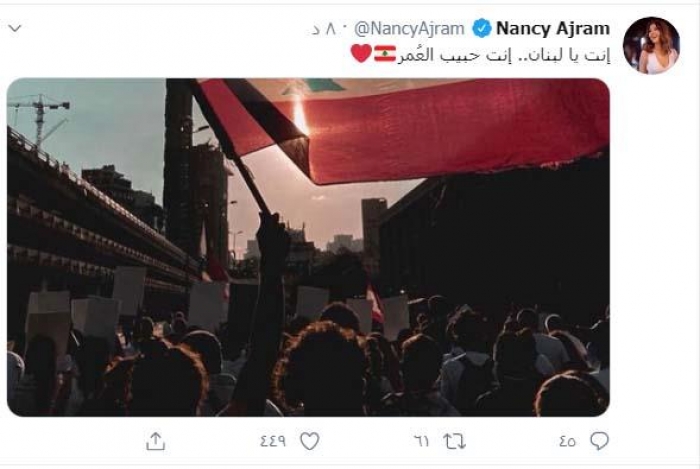The image size is (700, 469).
Task: Like the tweet with the heart icon
Action: 309,441
